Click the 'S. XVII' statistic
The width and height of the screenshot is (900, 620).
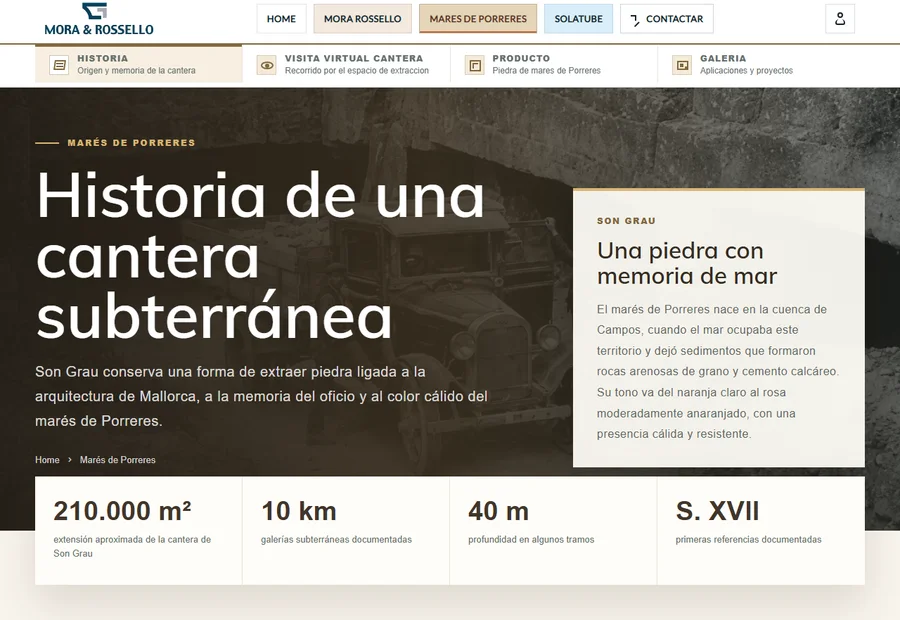click(x=717, y=511)
